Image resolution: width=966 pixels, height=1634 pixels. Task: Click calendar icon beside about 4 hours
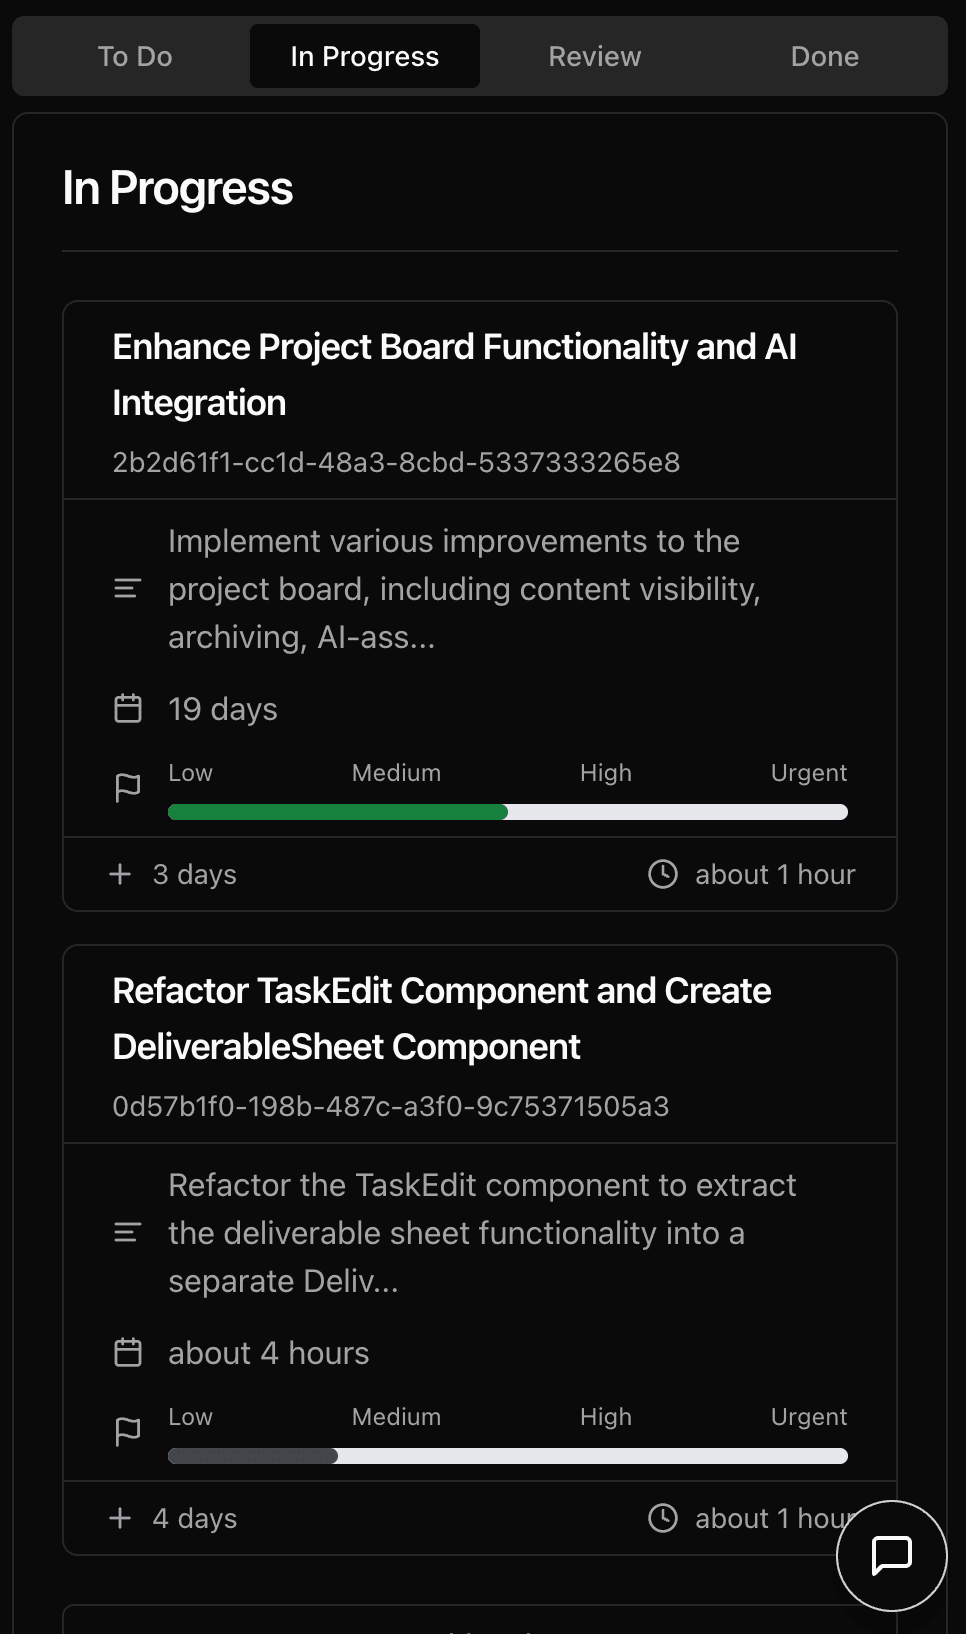coord(128,1353)
